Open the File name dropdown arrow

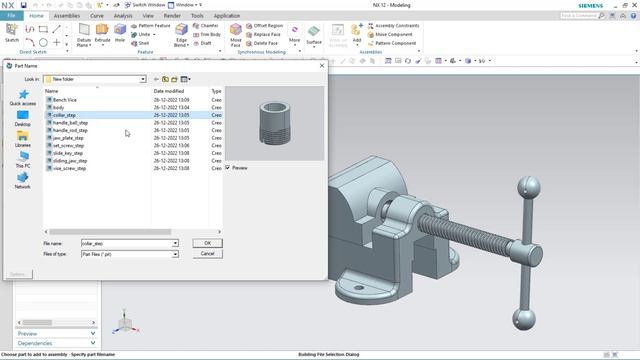tap(175, 243)
